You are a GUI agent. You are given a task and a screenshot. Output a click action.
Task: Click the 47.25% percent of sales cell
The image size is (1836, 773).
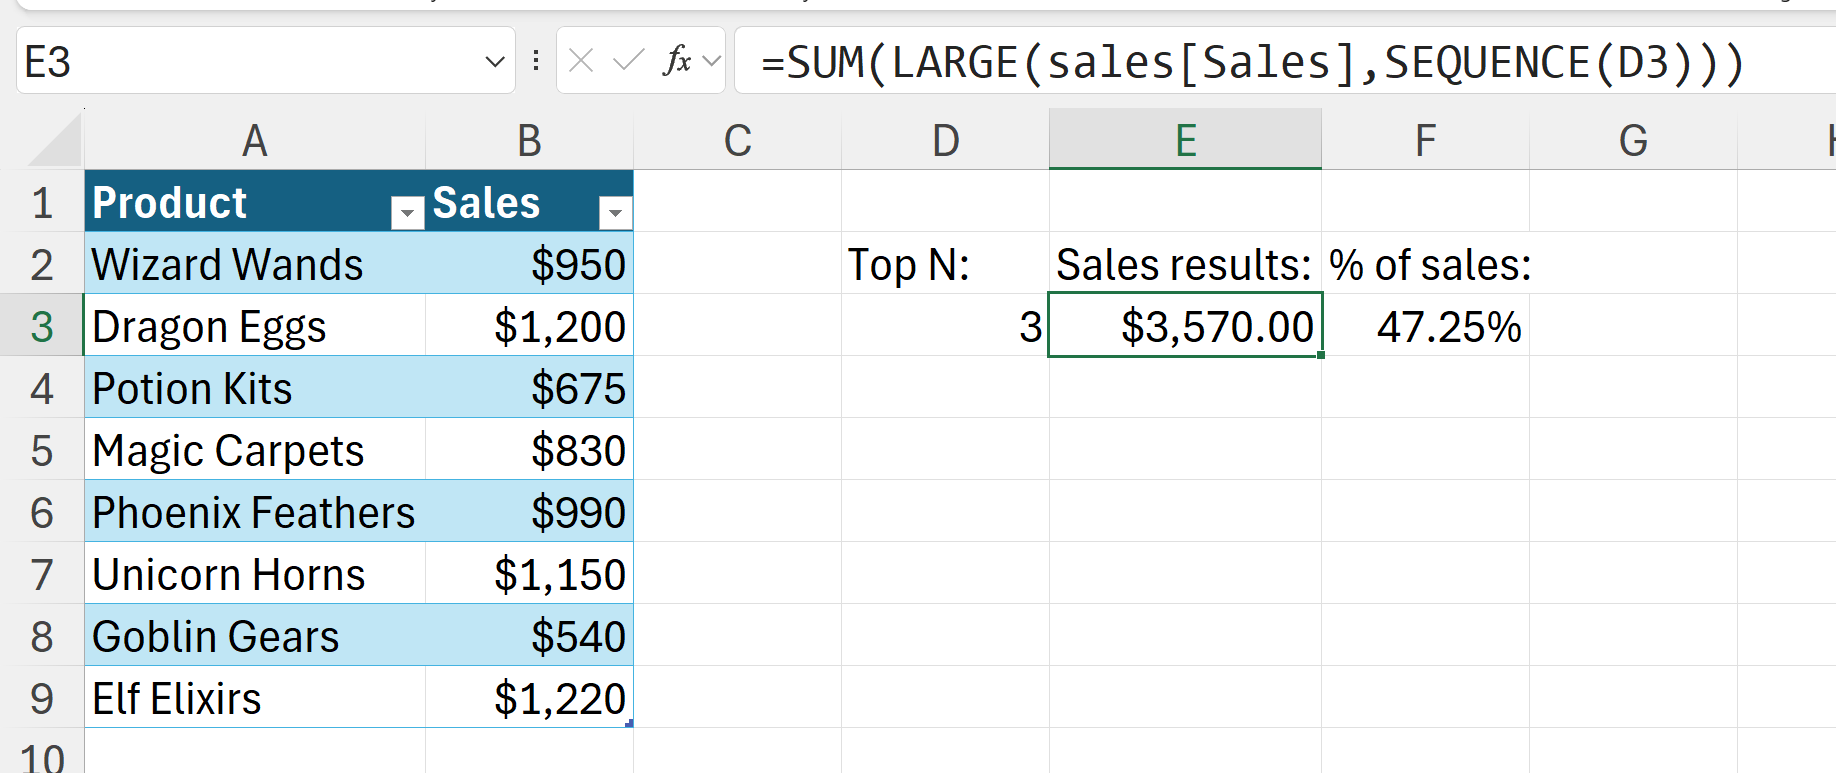coord(1425,326)
